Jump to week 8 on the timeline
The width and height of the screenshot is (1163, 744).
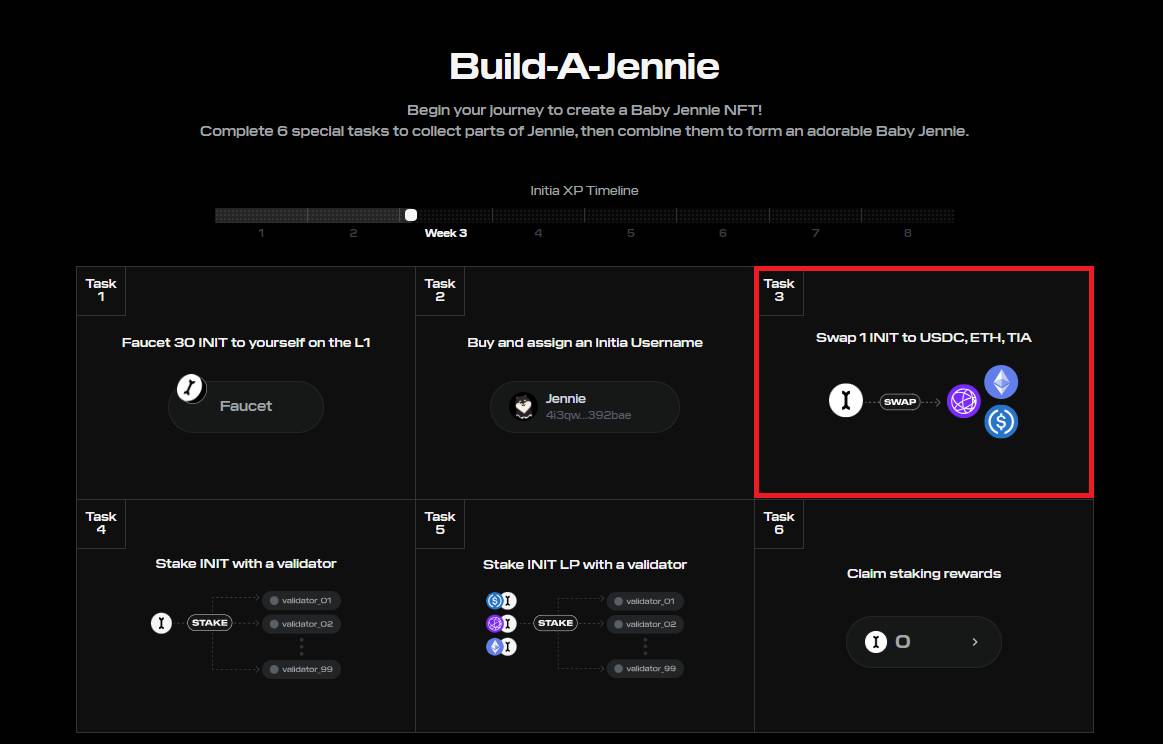pos(907,233)
